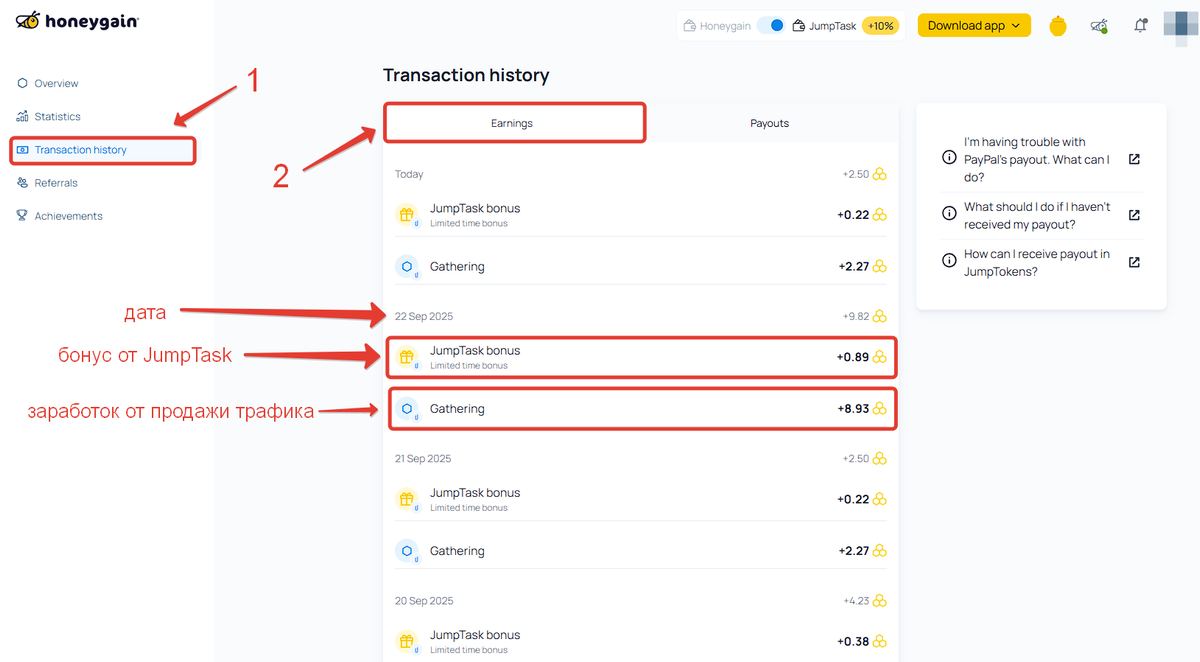Image resolution: width=1200 pixels, height=662 pixels.
Task: Open Statistics from the sidebar
Action: click(x=57, y=116)
